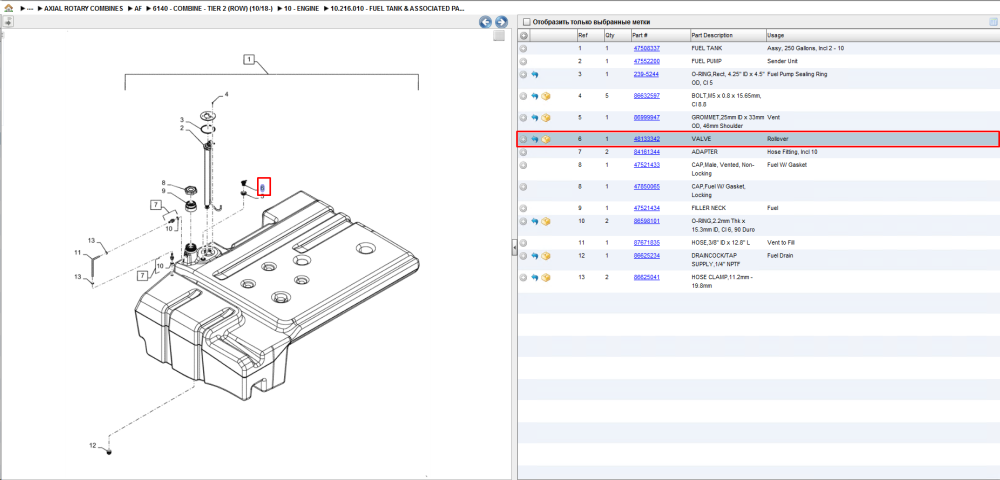Sort by the Part # column header
Screen dimensions: 1000x480
[659, 36]
